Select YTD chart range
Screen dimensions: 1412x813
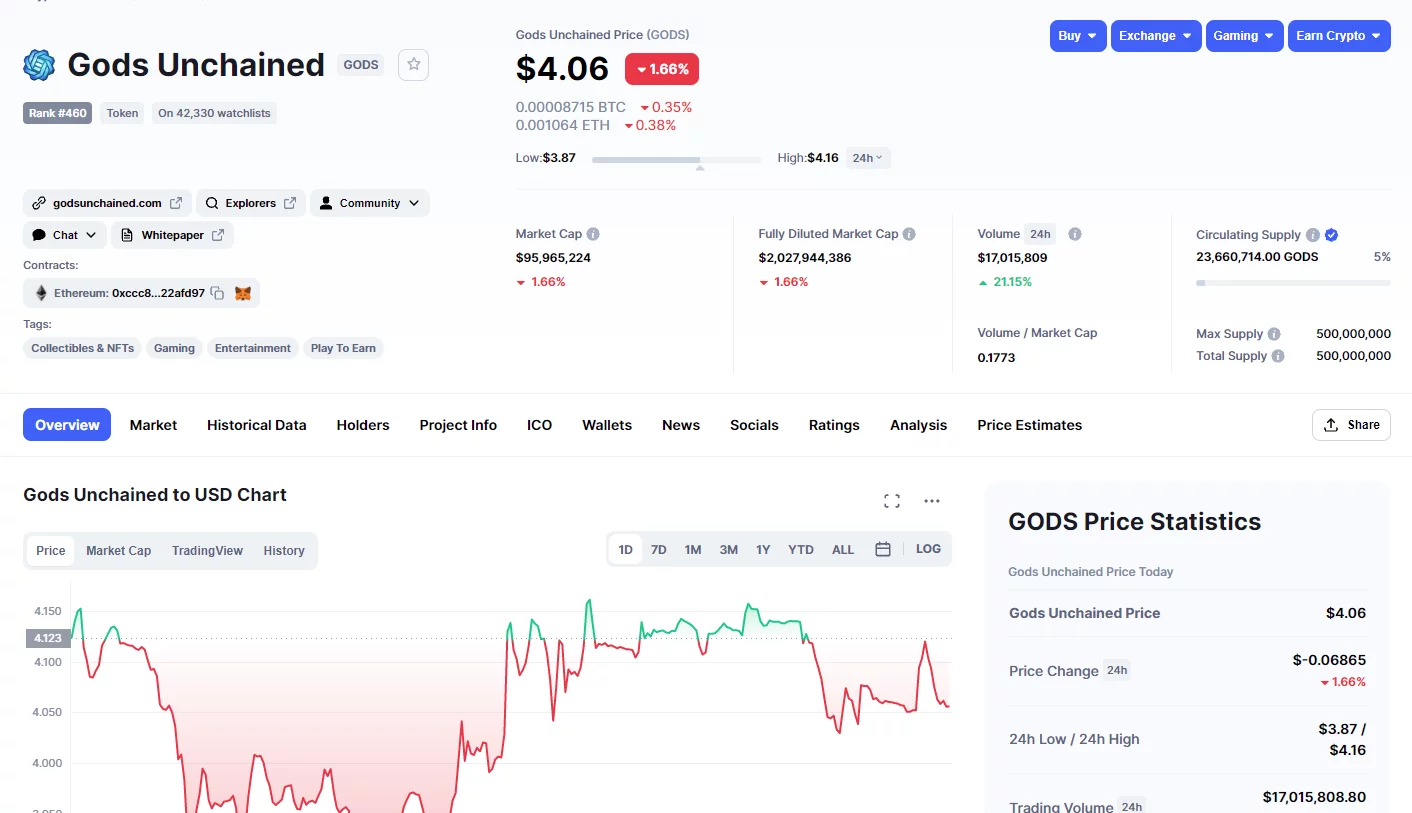tap(801, 550)
